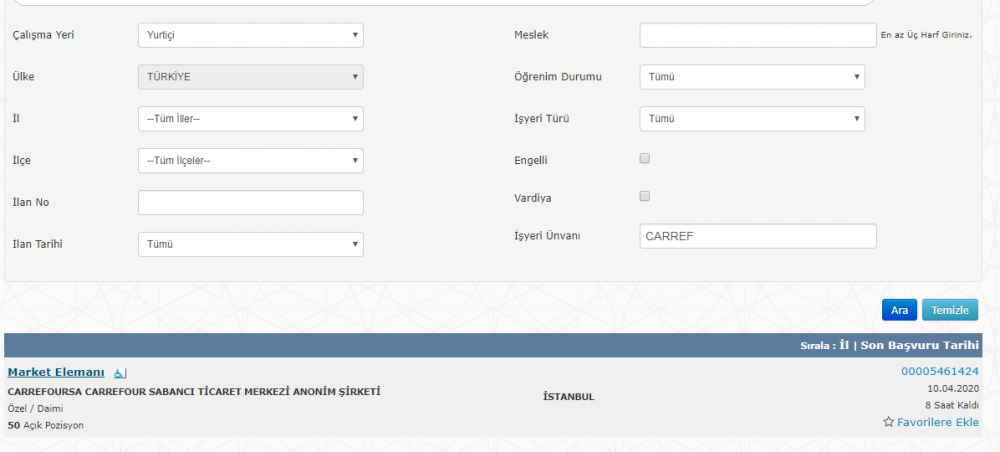
Task: Open the Çalışma Yeri dropdown
Action: [x=250, y=35]
